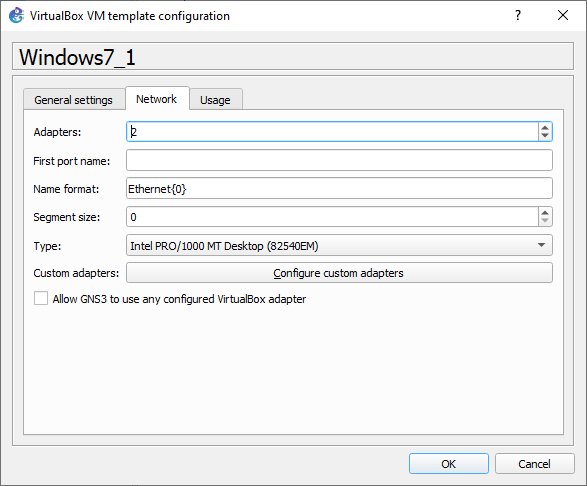Decrease Segment size with down arrow

point(545,221)
